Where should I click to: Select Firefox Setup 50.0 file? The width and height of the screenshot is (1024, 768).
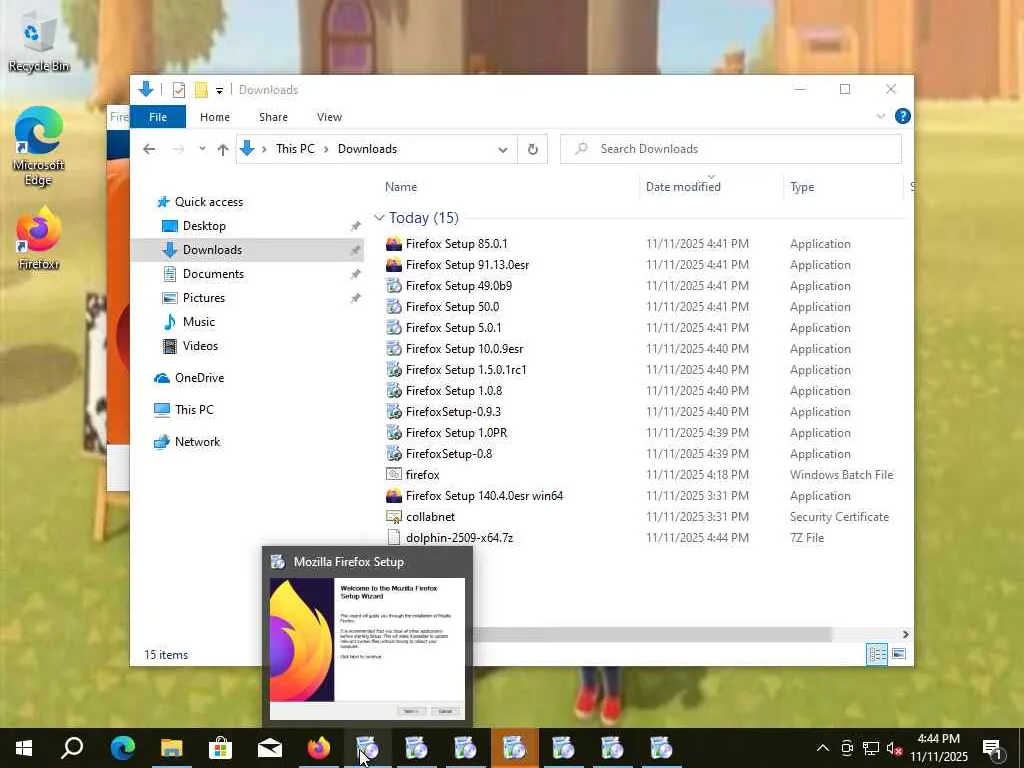tap(452, 307)
